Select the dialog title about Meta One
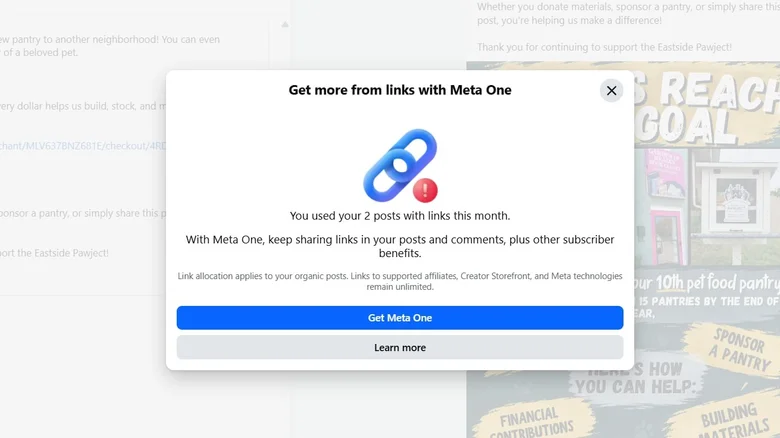This screenshot has height=438, width=780. coord(400,90)
